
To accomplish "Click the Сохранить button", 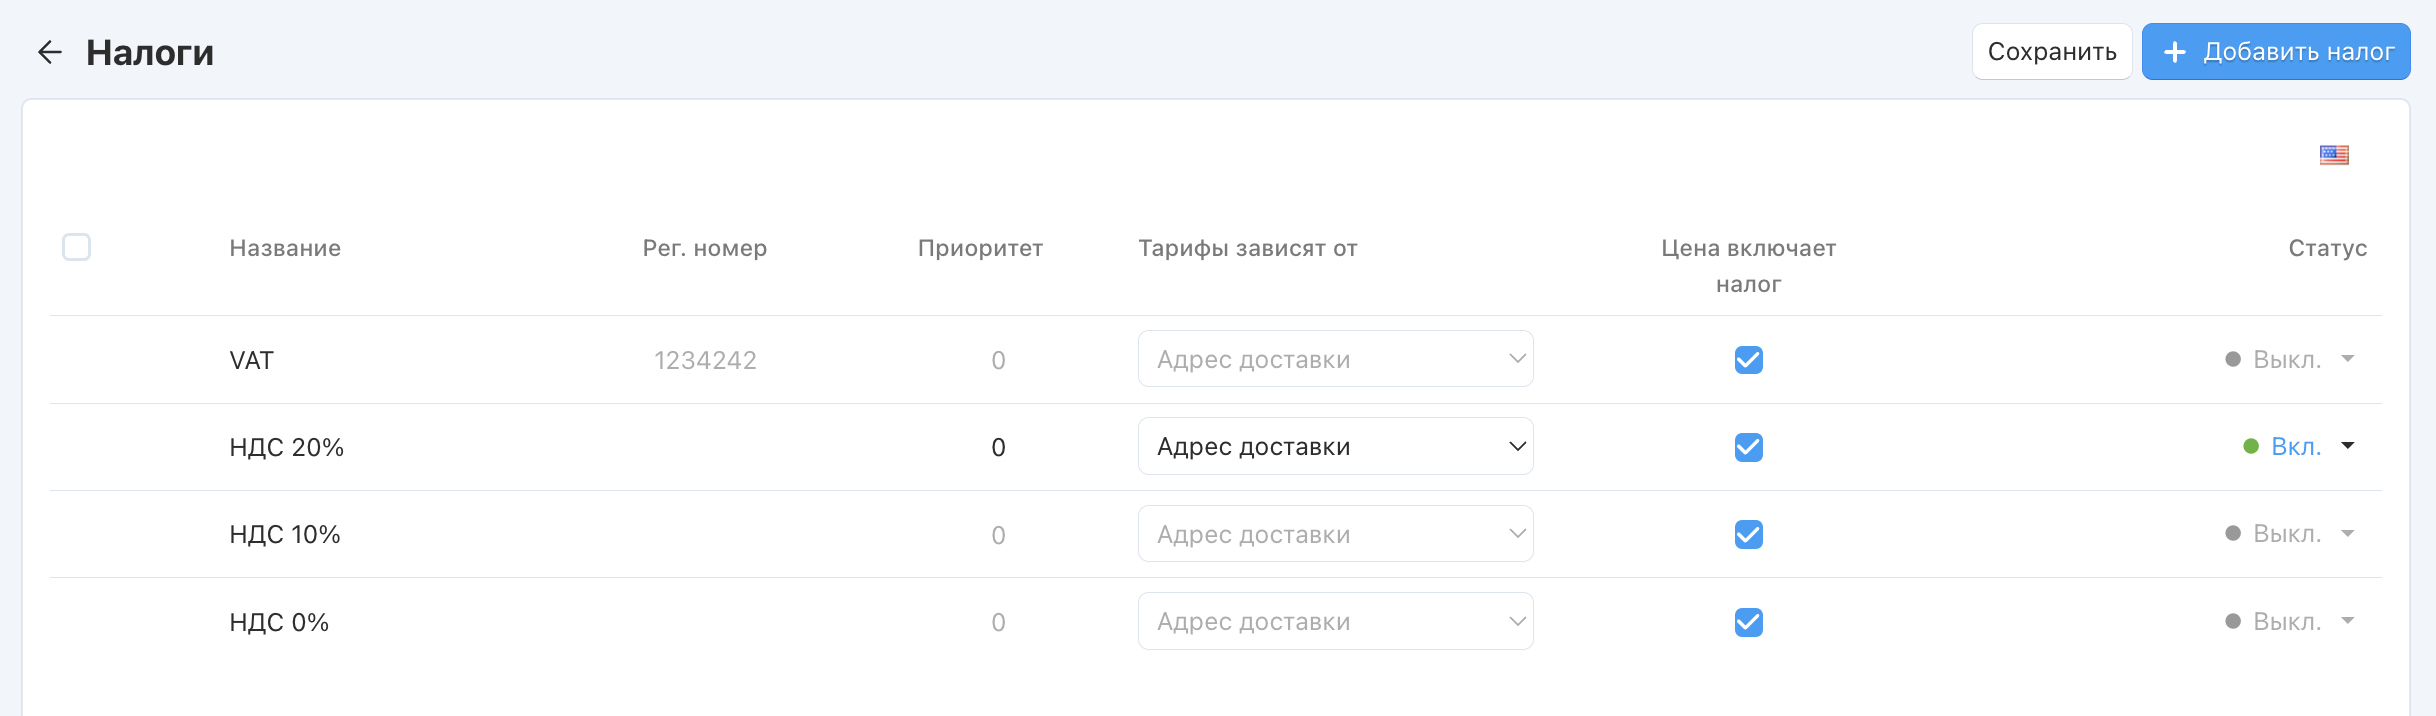I will [2051, 52].
